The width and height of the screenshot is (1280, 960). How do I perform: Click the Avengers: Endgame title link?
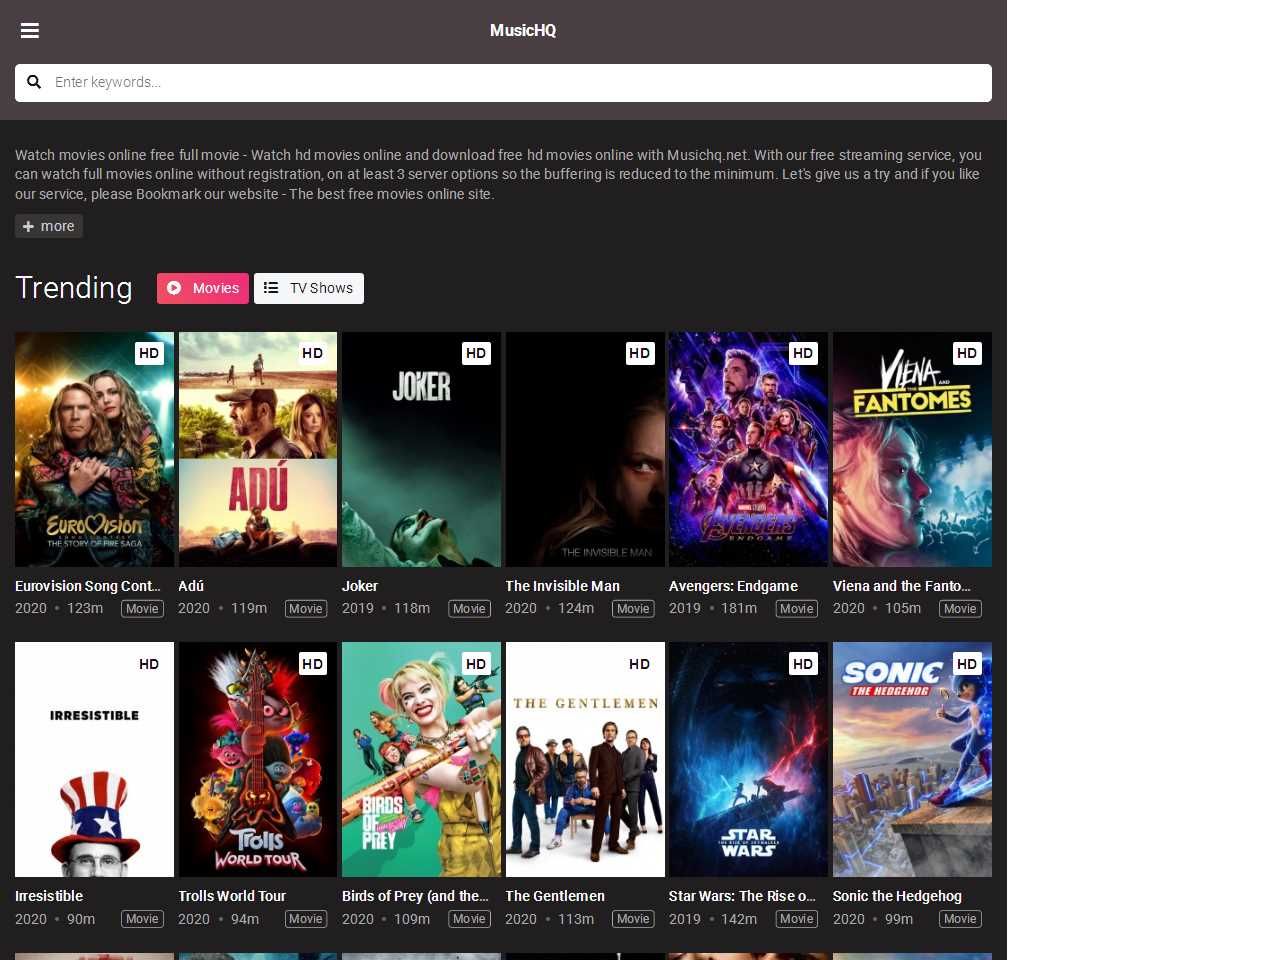coord(734,586)
